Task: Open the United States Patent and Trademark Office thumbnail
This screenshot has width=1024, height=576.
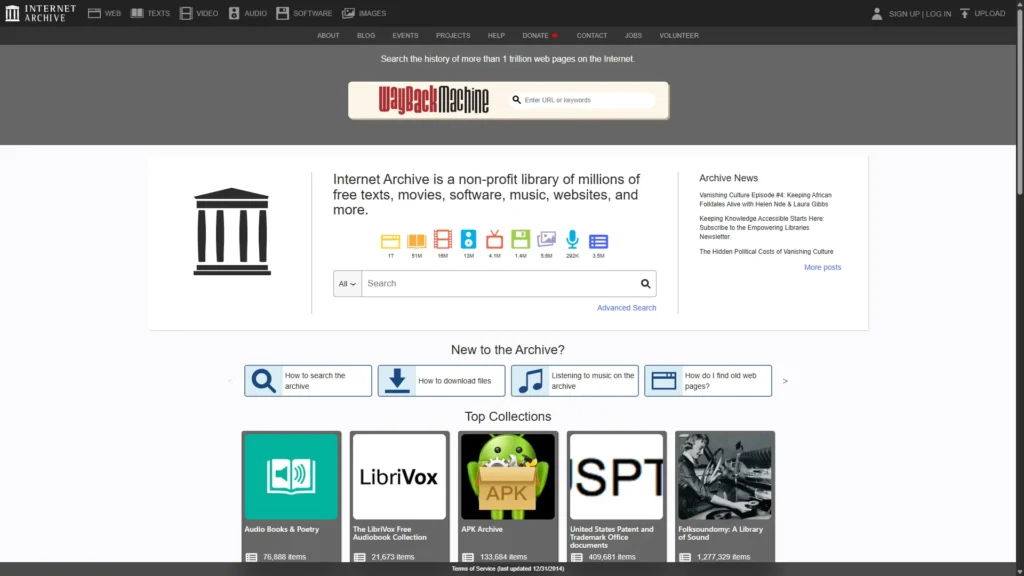Action: (x=616, y=477)
